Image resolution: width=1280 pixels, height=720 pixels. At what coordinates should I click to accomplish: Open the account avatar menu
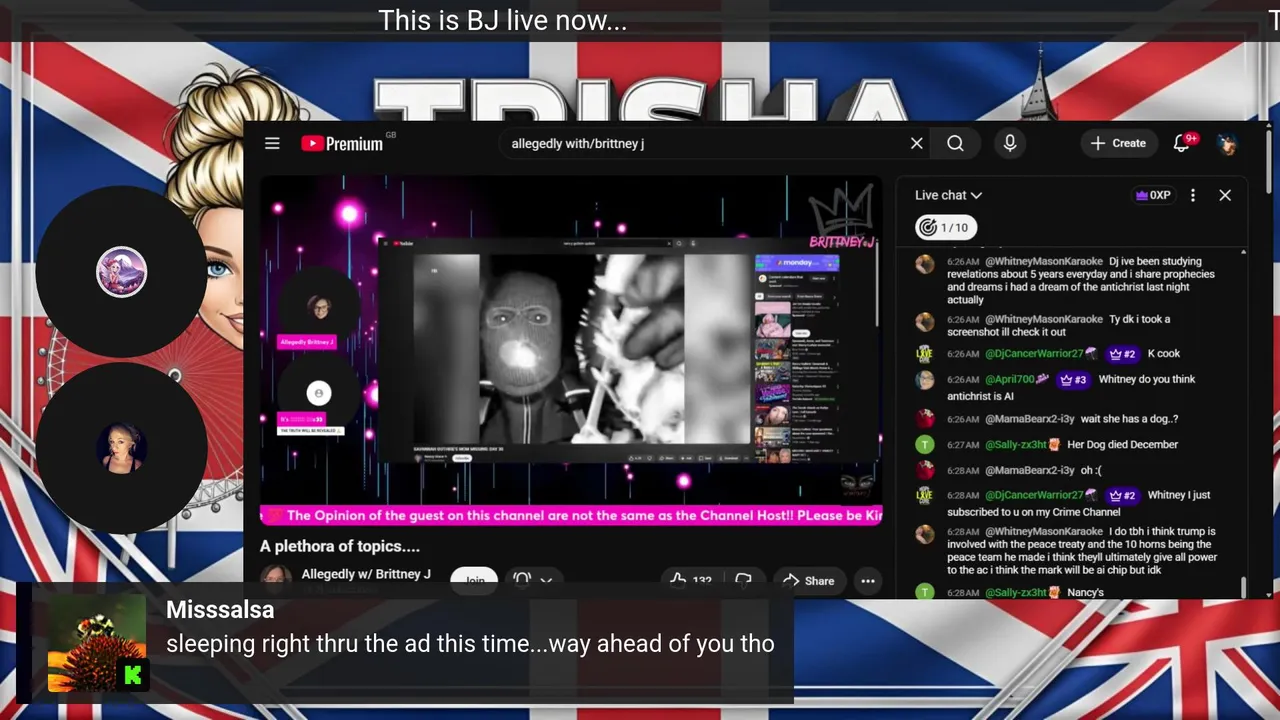click(x=1227, y=143)
